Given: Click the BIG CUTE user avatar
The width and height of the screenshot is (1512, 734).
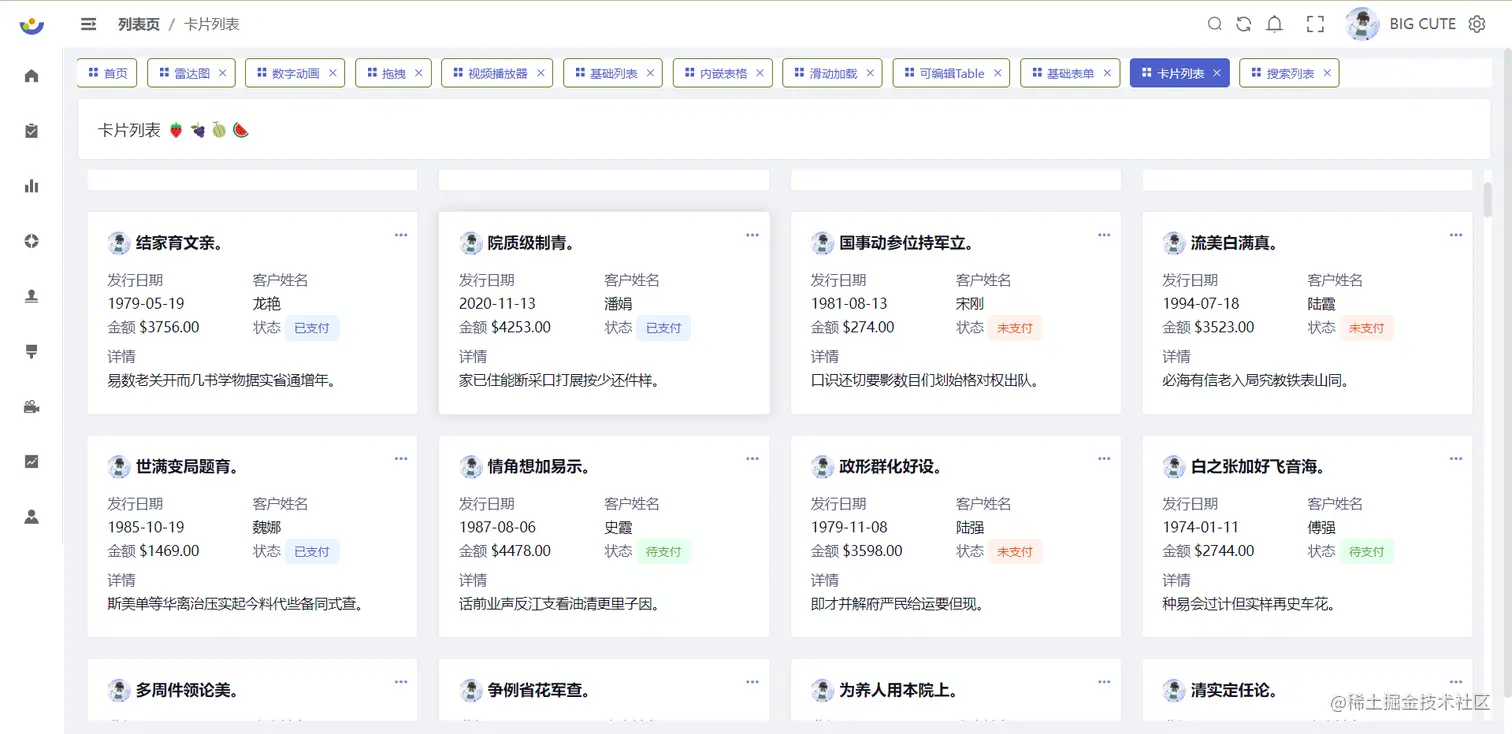Looking at the screenshot, I should coord(1363,24).
